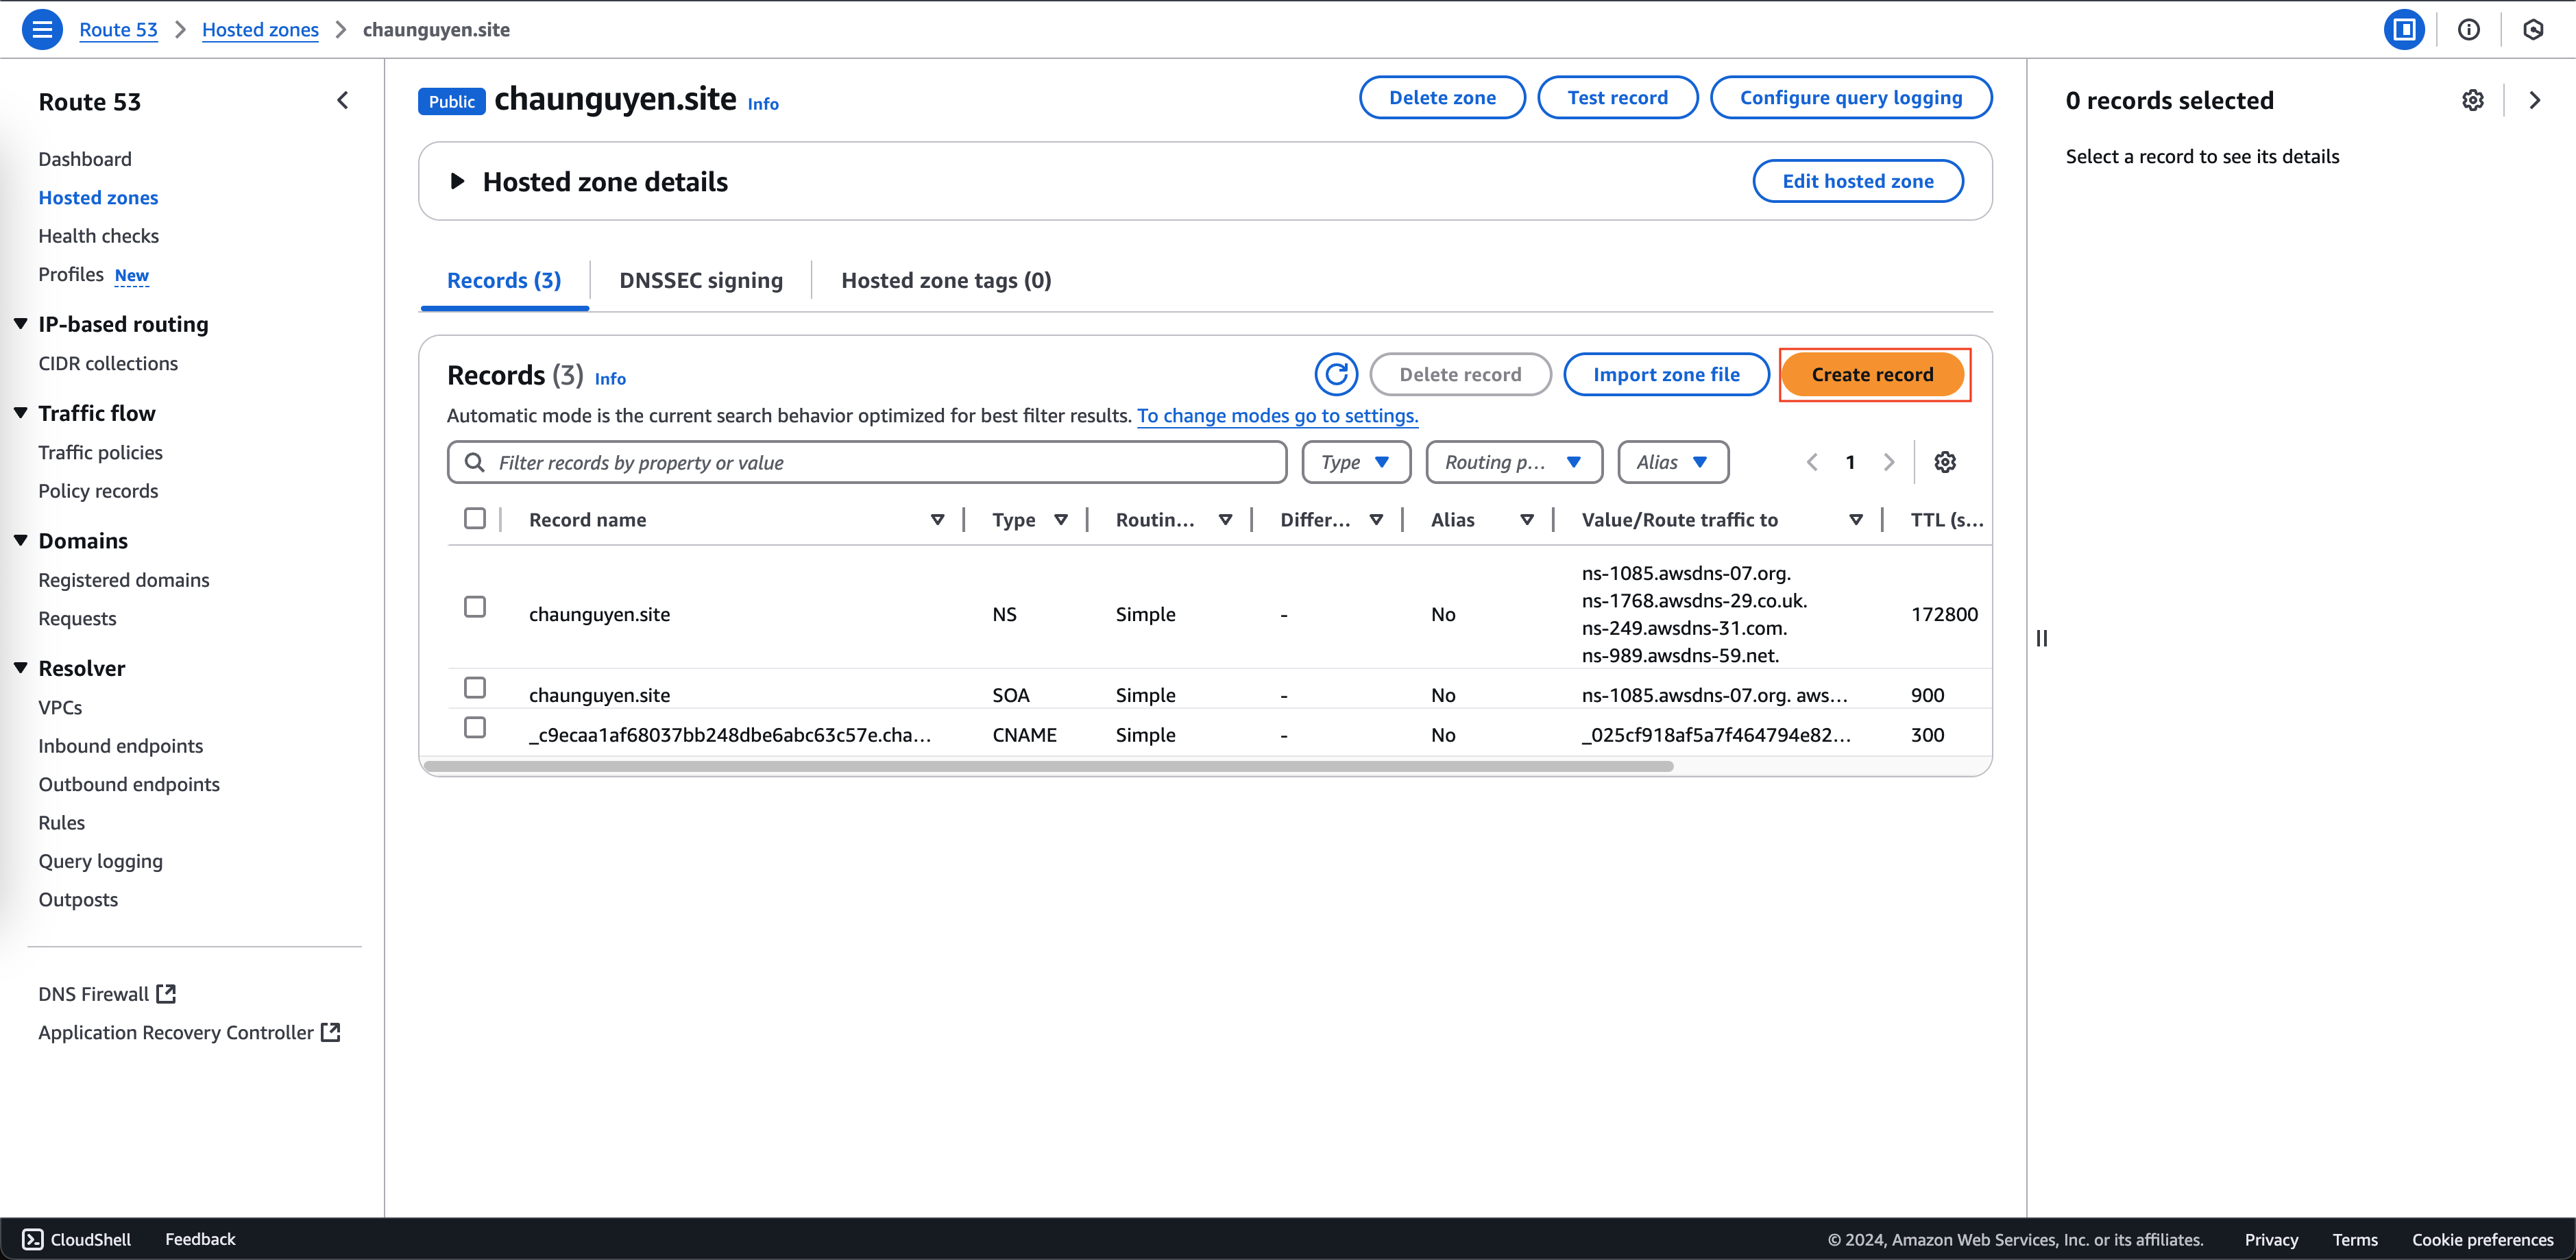Open 'To change modes go to settings' link
Viewport: 2576px width, 1260px height.
[1277, 415]
